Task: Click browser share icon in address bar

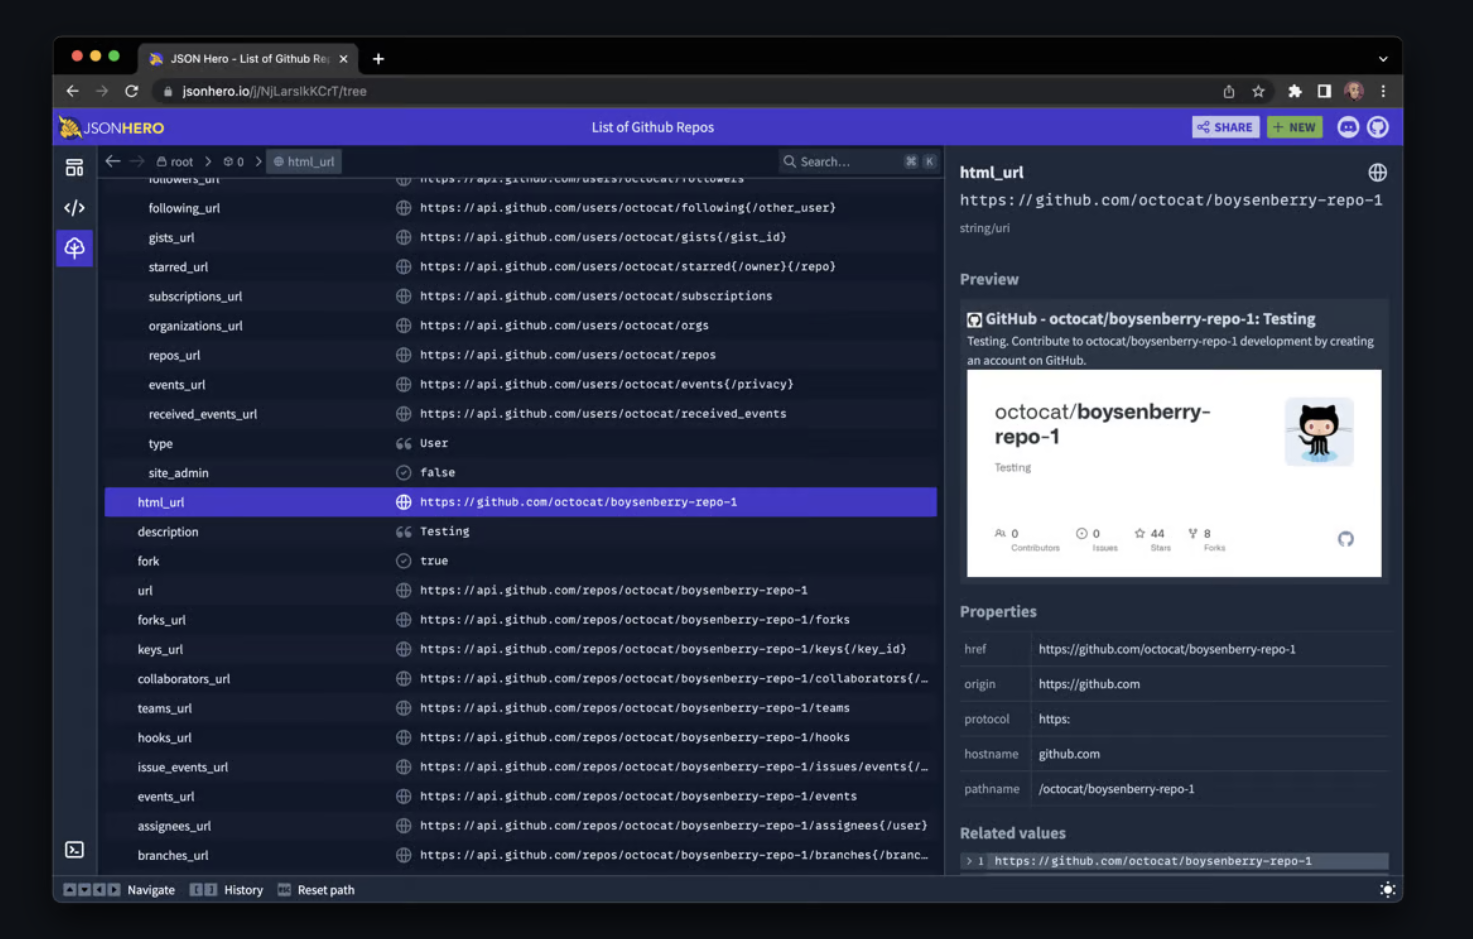Action: 1229,91
